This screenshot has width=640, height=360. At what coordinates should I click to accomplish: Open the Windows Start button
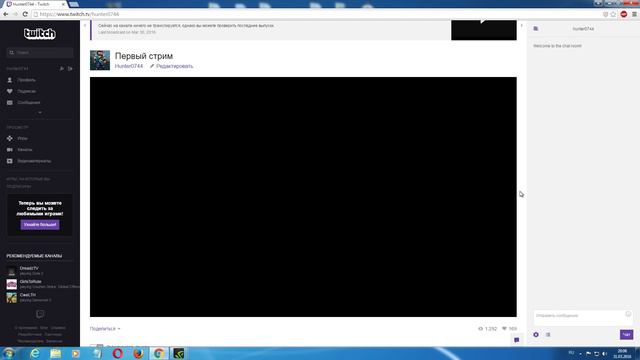point(9,353)
